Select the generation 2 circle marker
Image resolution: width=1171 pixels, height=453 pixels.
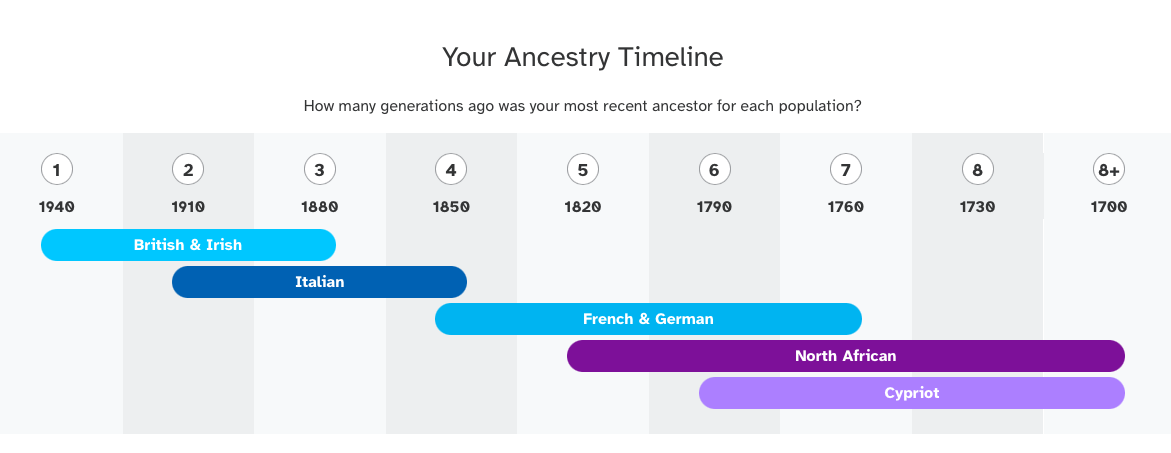point(188,170)
